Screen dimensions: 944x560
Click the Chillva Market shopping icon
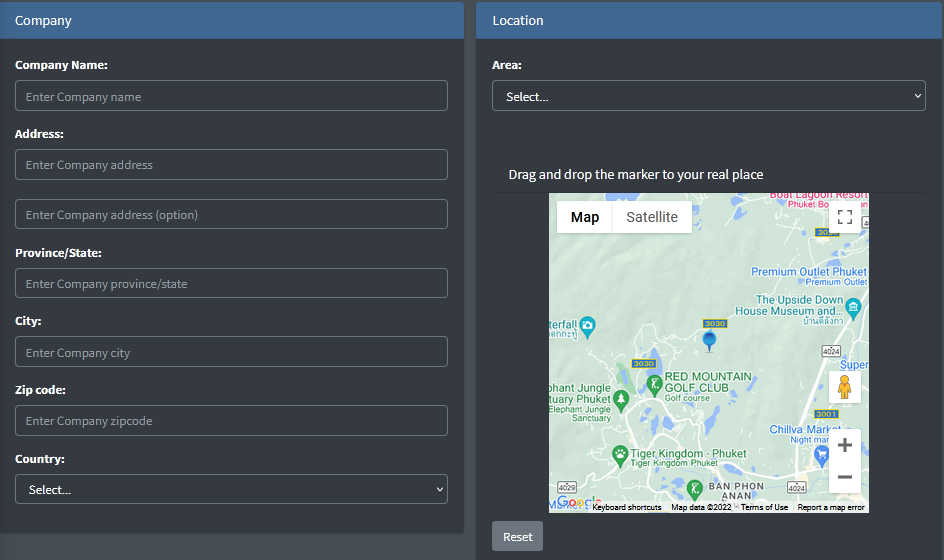pyautogui.click(x=822, y=454)
